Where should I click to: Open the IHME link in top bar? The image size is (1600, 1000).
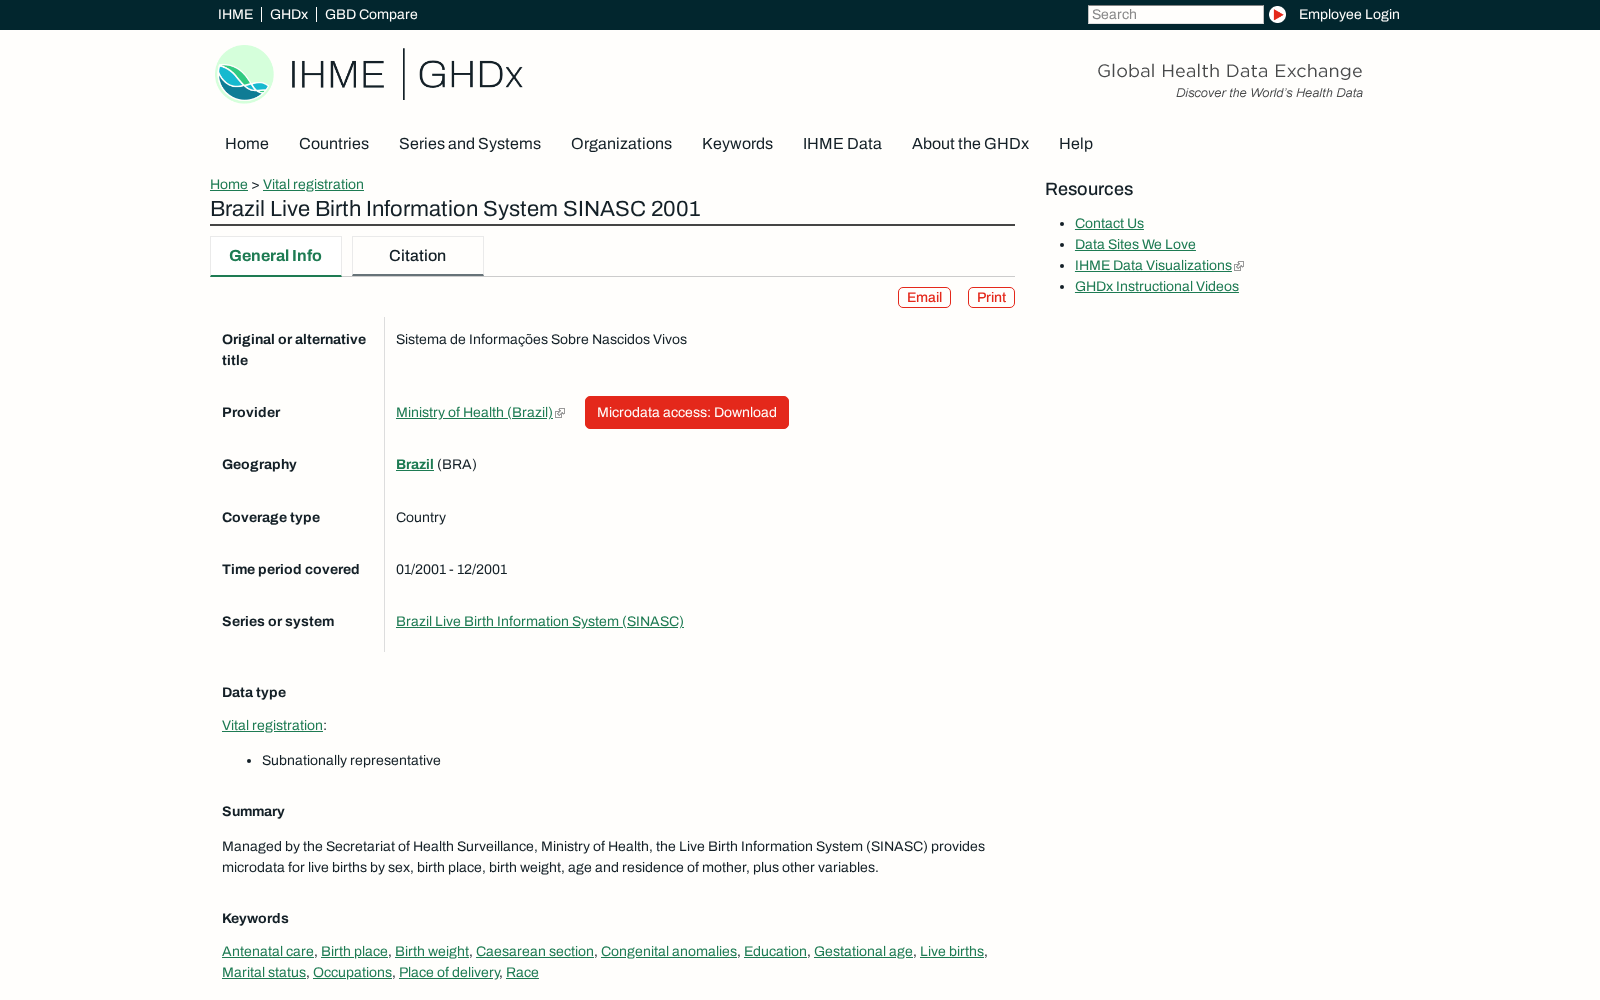(x=235, y=14)
